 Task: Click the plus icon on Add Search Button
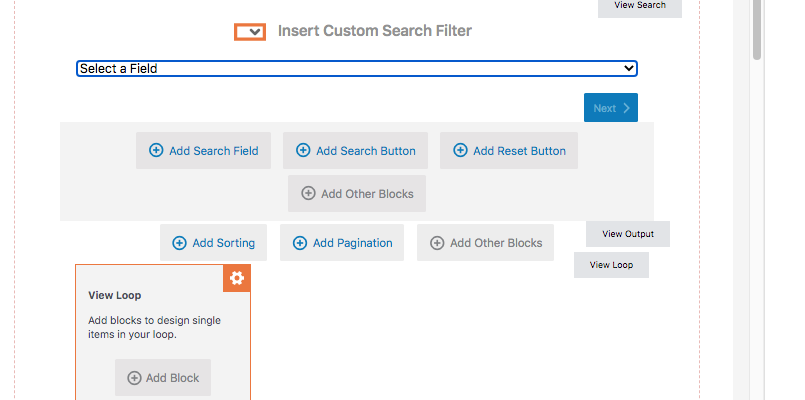303,151
